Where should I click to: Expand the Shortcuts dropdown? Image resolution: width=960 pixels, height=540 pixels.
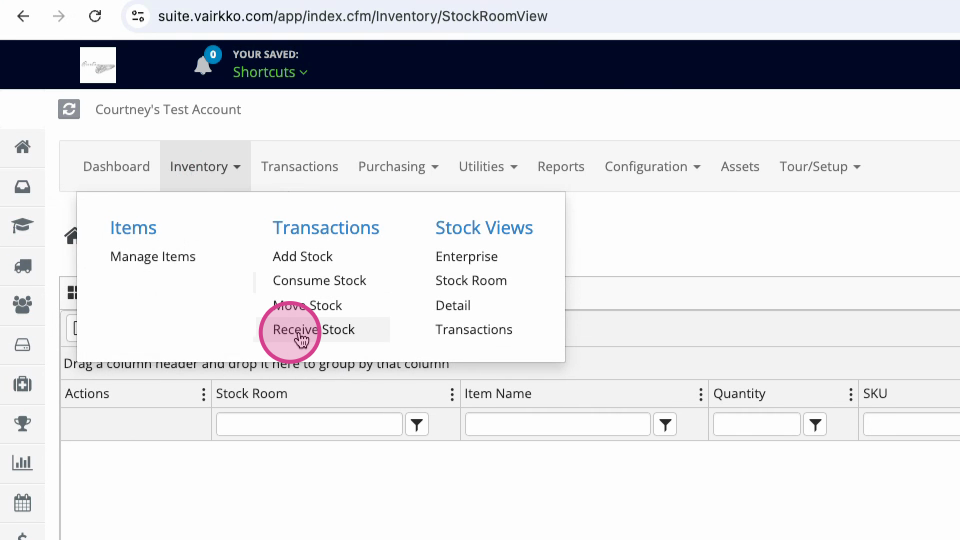[270, 72]
